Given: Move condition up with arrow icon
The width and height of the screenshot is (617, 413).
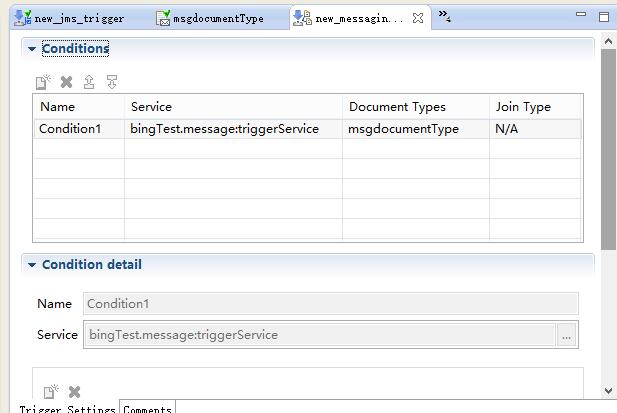Looking at the screenshot, I should pos(89,82).
